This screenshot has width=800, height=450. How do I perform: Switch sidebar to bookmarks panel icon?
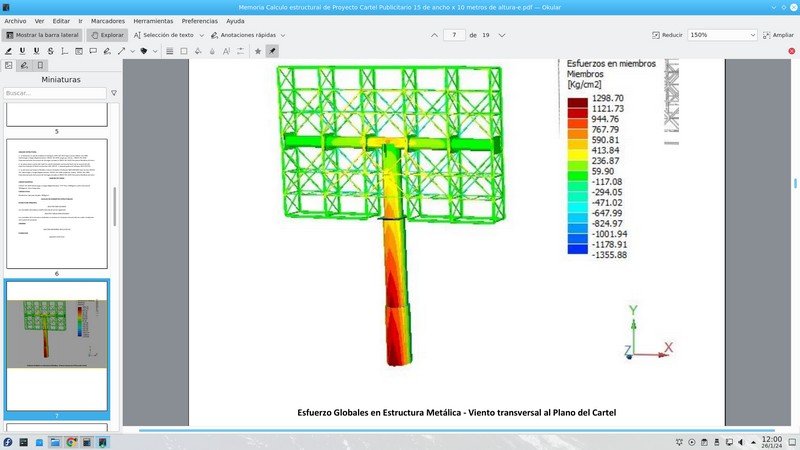click(40, 65)
